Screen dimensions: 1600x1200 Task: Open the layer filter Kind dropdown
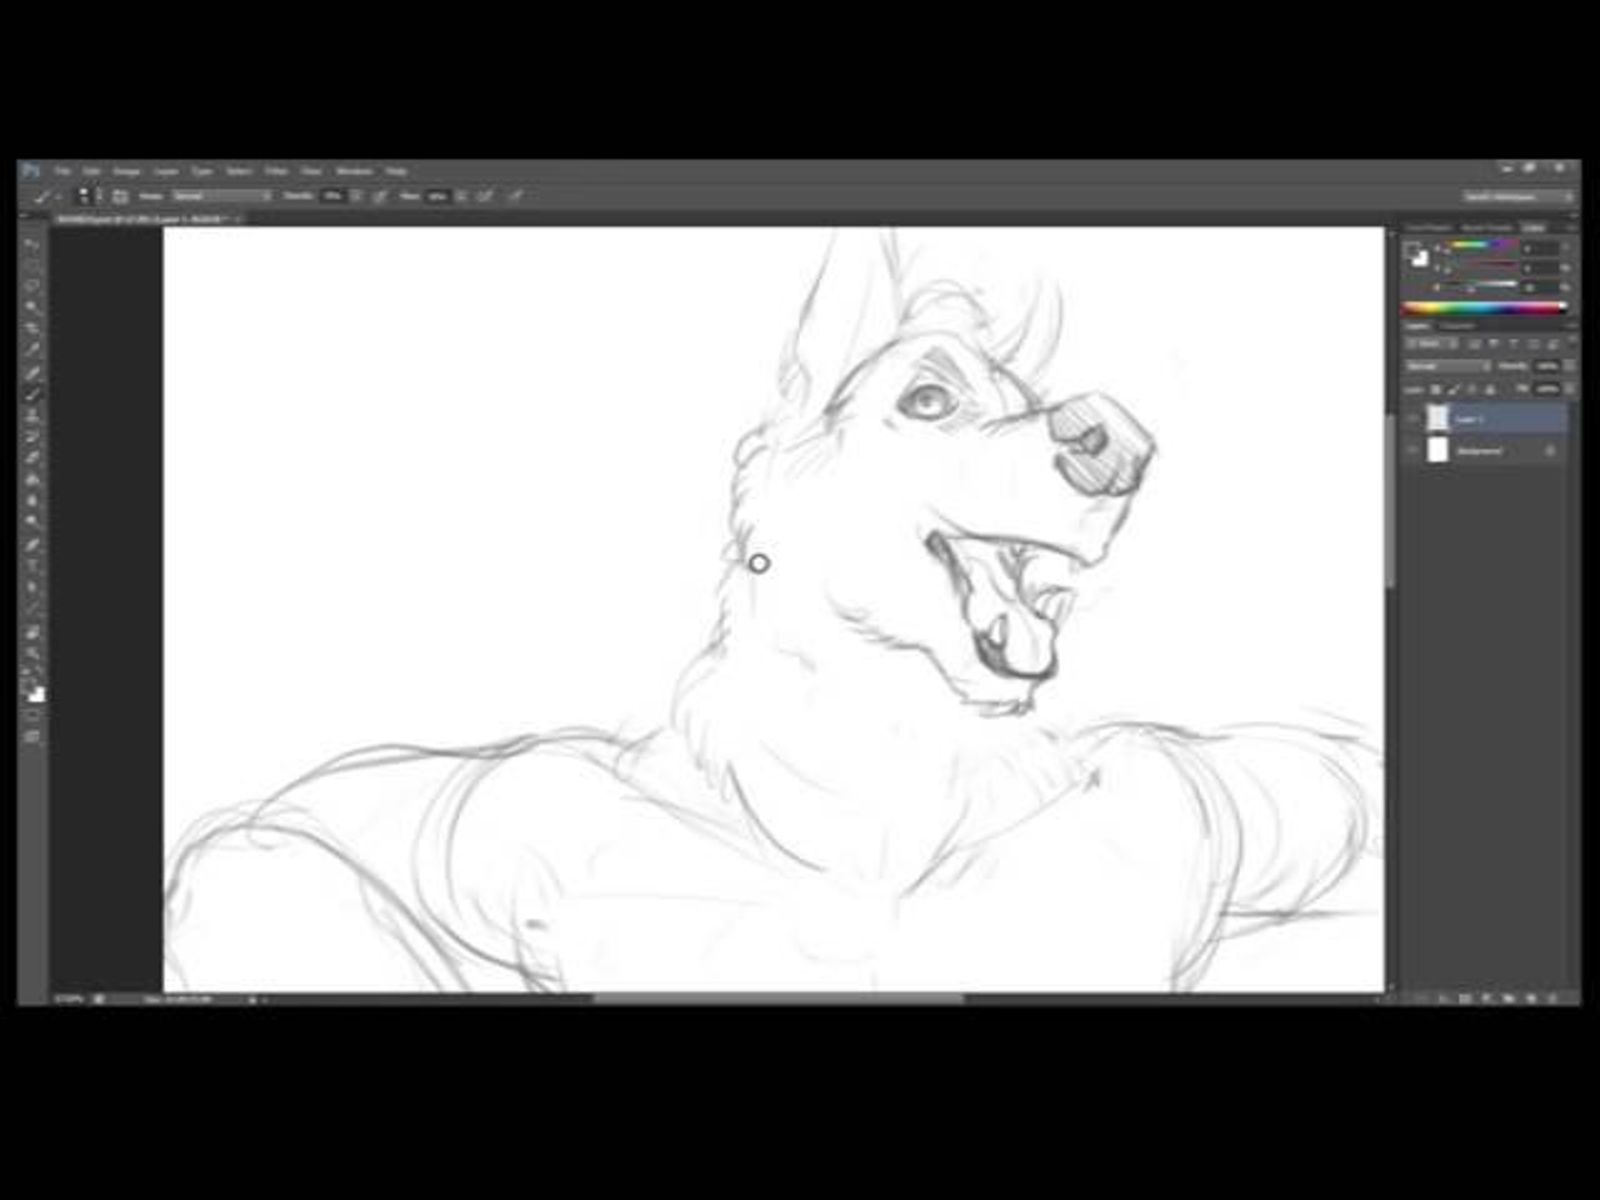(x=1430, y=344)
